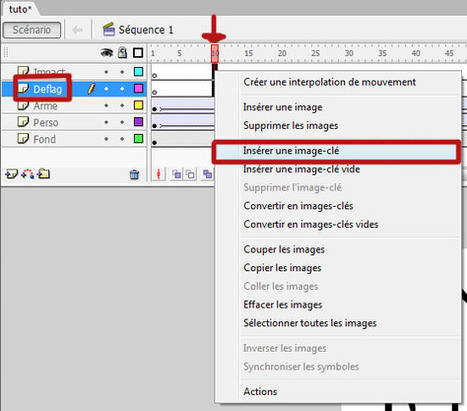467x411 pixels.
Task: Select the Perso layer
Action: click(x=46, y=123)
